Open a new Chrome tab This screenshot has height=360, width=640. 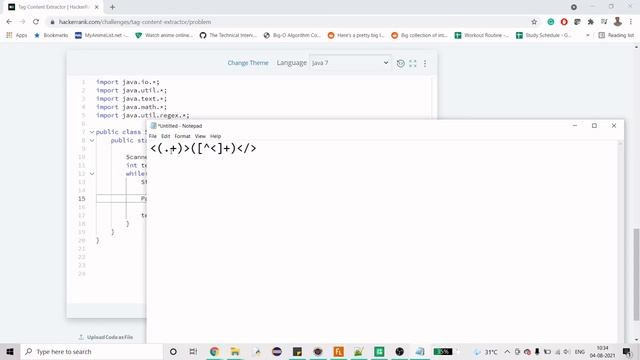tap(112, 7)
